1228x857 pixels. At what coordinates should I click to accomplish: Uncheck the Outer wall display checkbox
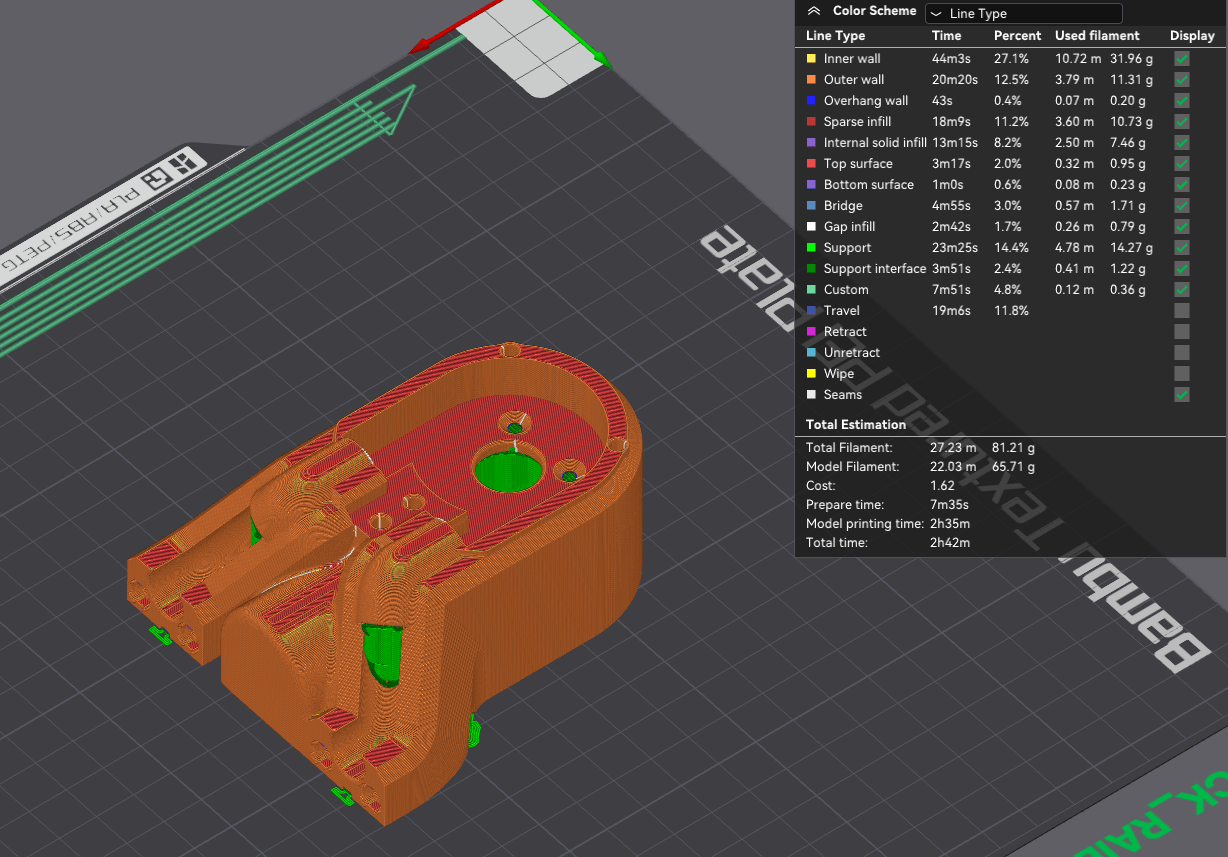point(1182,80)
